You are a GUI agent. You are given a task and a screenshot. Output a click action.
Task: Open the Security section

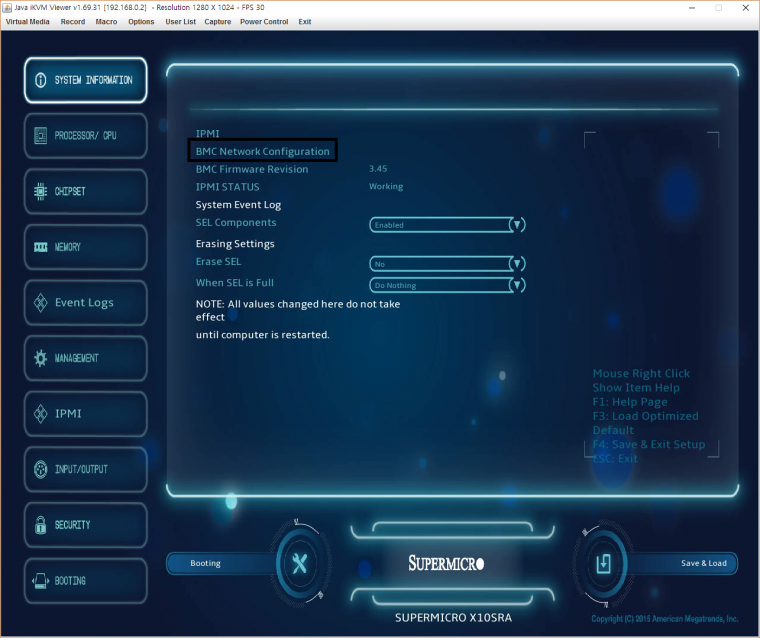[x=86, y=525]
